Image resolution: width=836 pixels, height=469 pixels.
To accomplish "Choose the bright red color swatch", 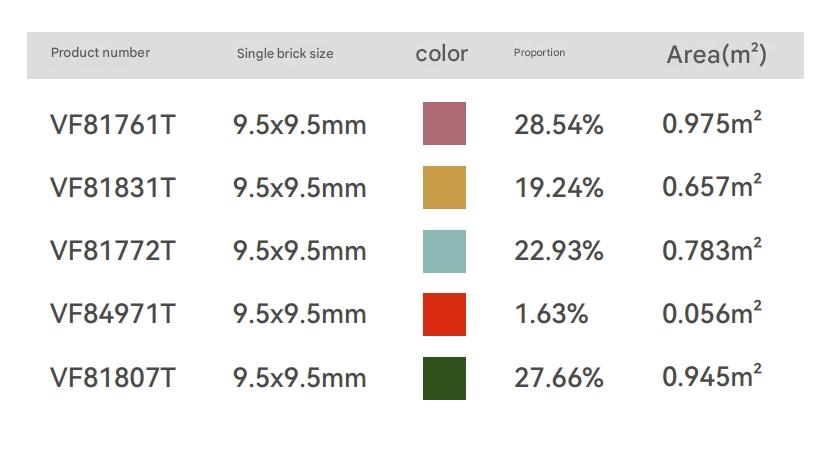I will pos(444,314).
